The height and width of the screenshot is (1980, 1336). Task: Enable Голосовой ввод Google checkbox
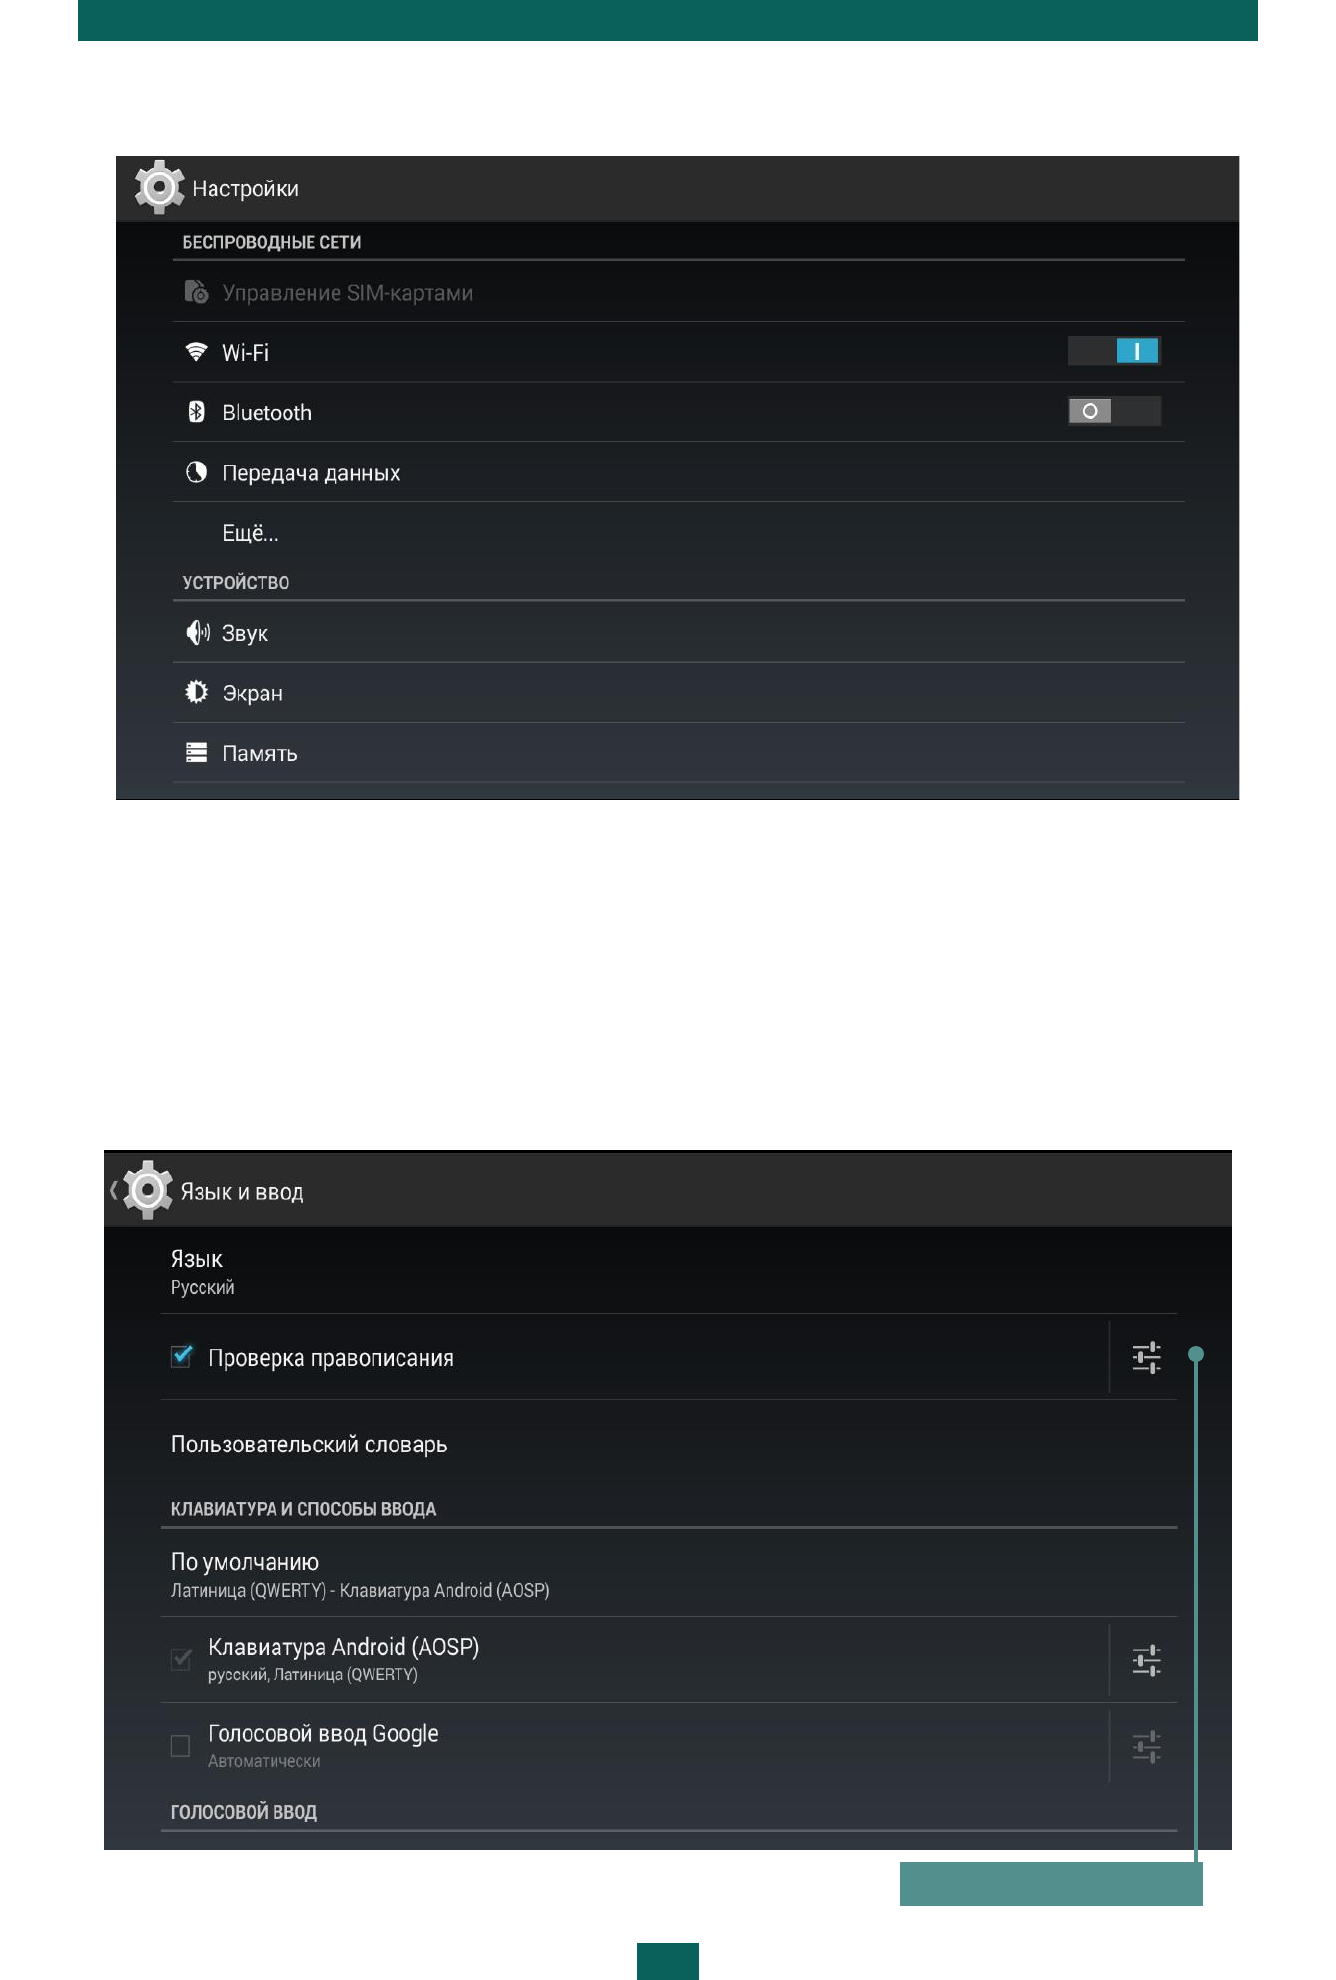point(181,1746)
